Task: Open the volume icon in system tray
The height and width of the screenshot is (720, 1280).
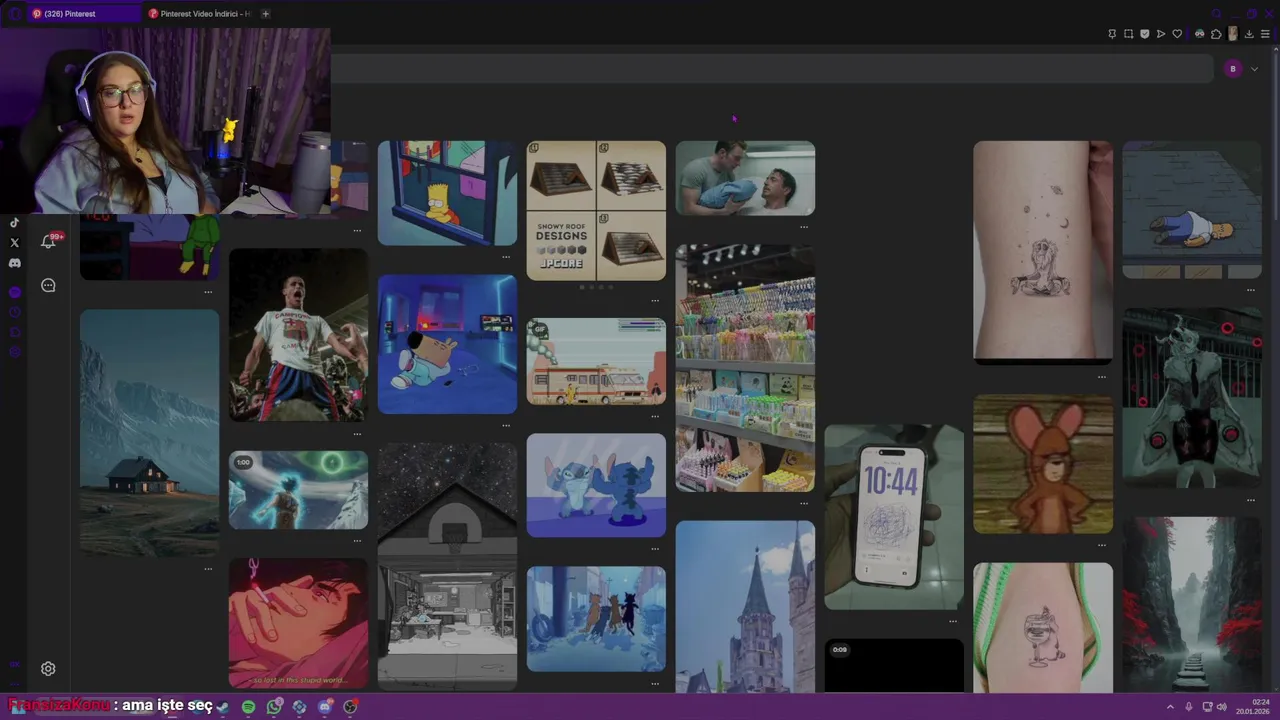Action: 1222,707
